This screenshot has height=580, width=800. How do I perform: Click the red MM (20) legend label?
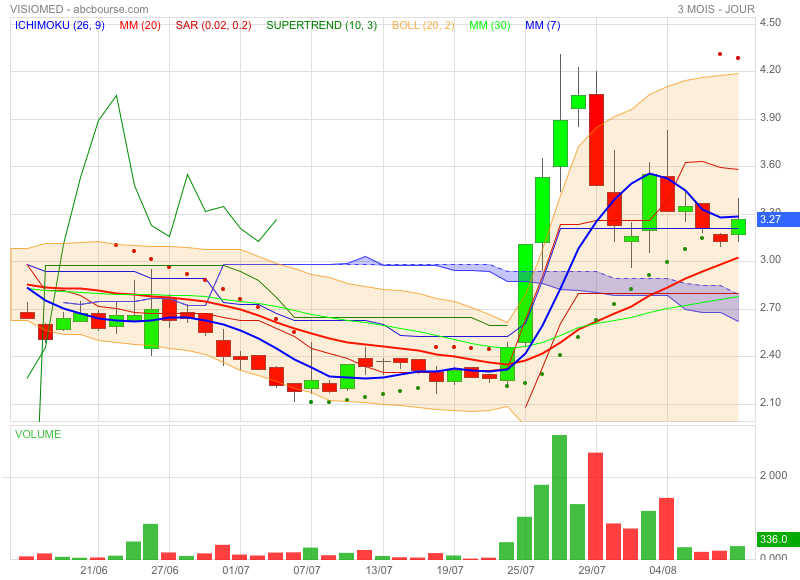pos(140,25)
